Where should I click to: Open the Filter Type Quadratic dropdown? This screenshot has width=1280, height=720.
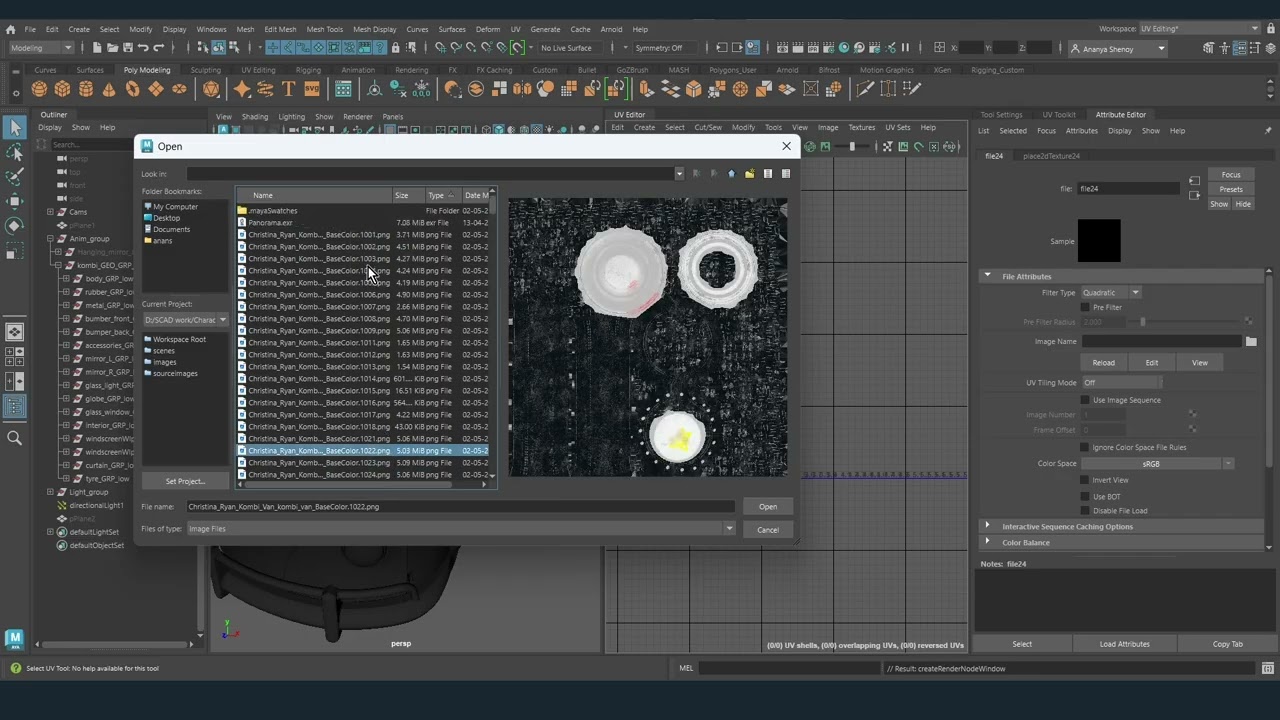1111,293
